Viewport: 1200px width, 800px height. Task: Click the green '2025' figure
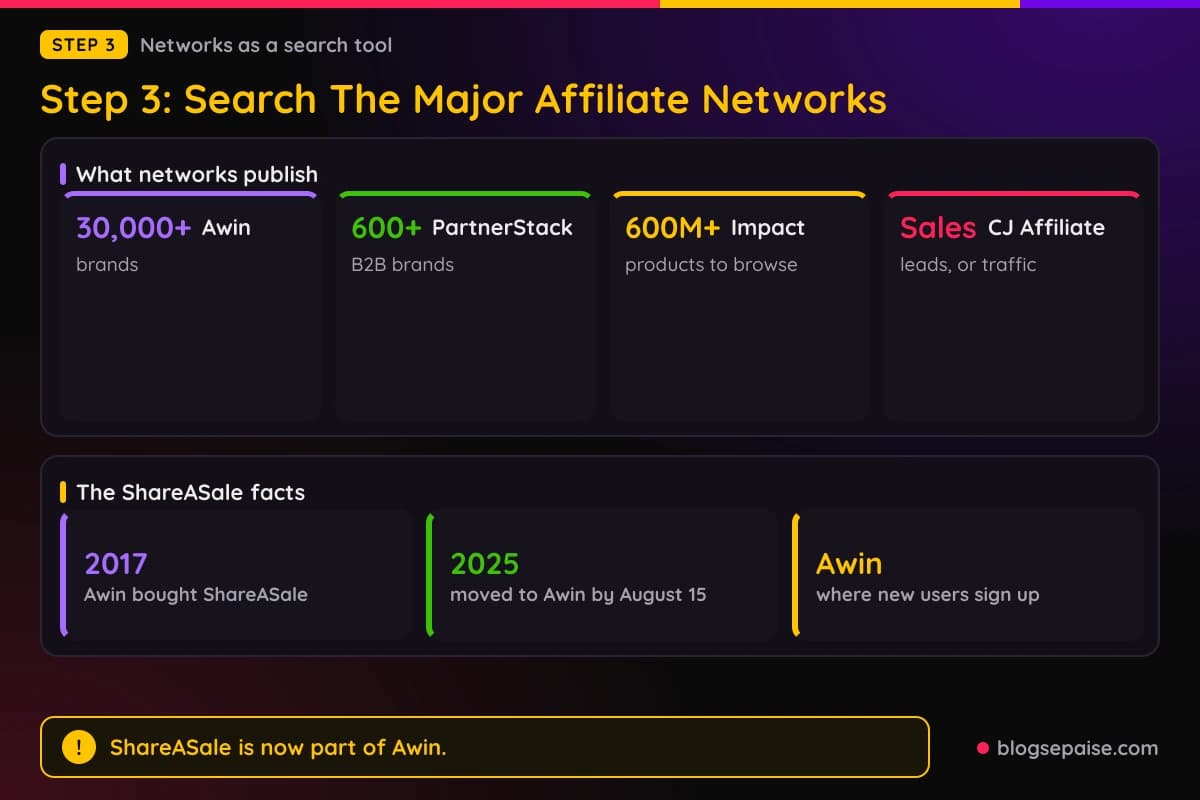(485, 564)
